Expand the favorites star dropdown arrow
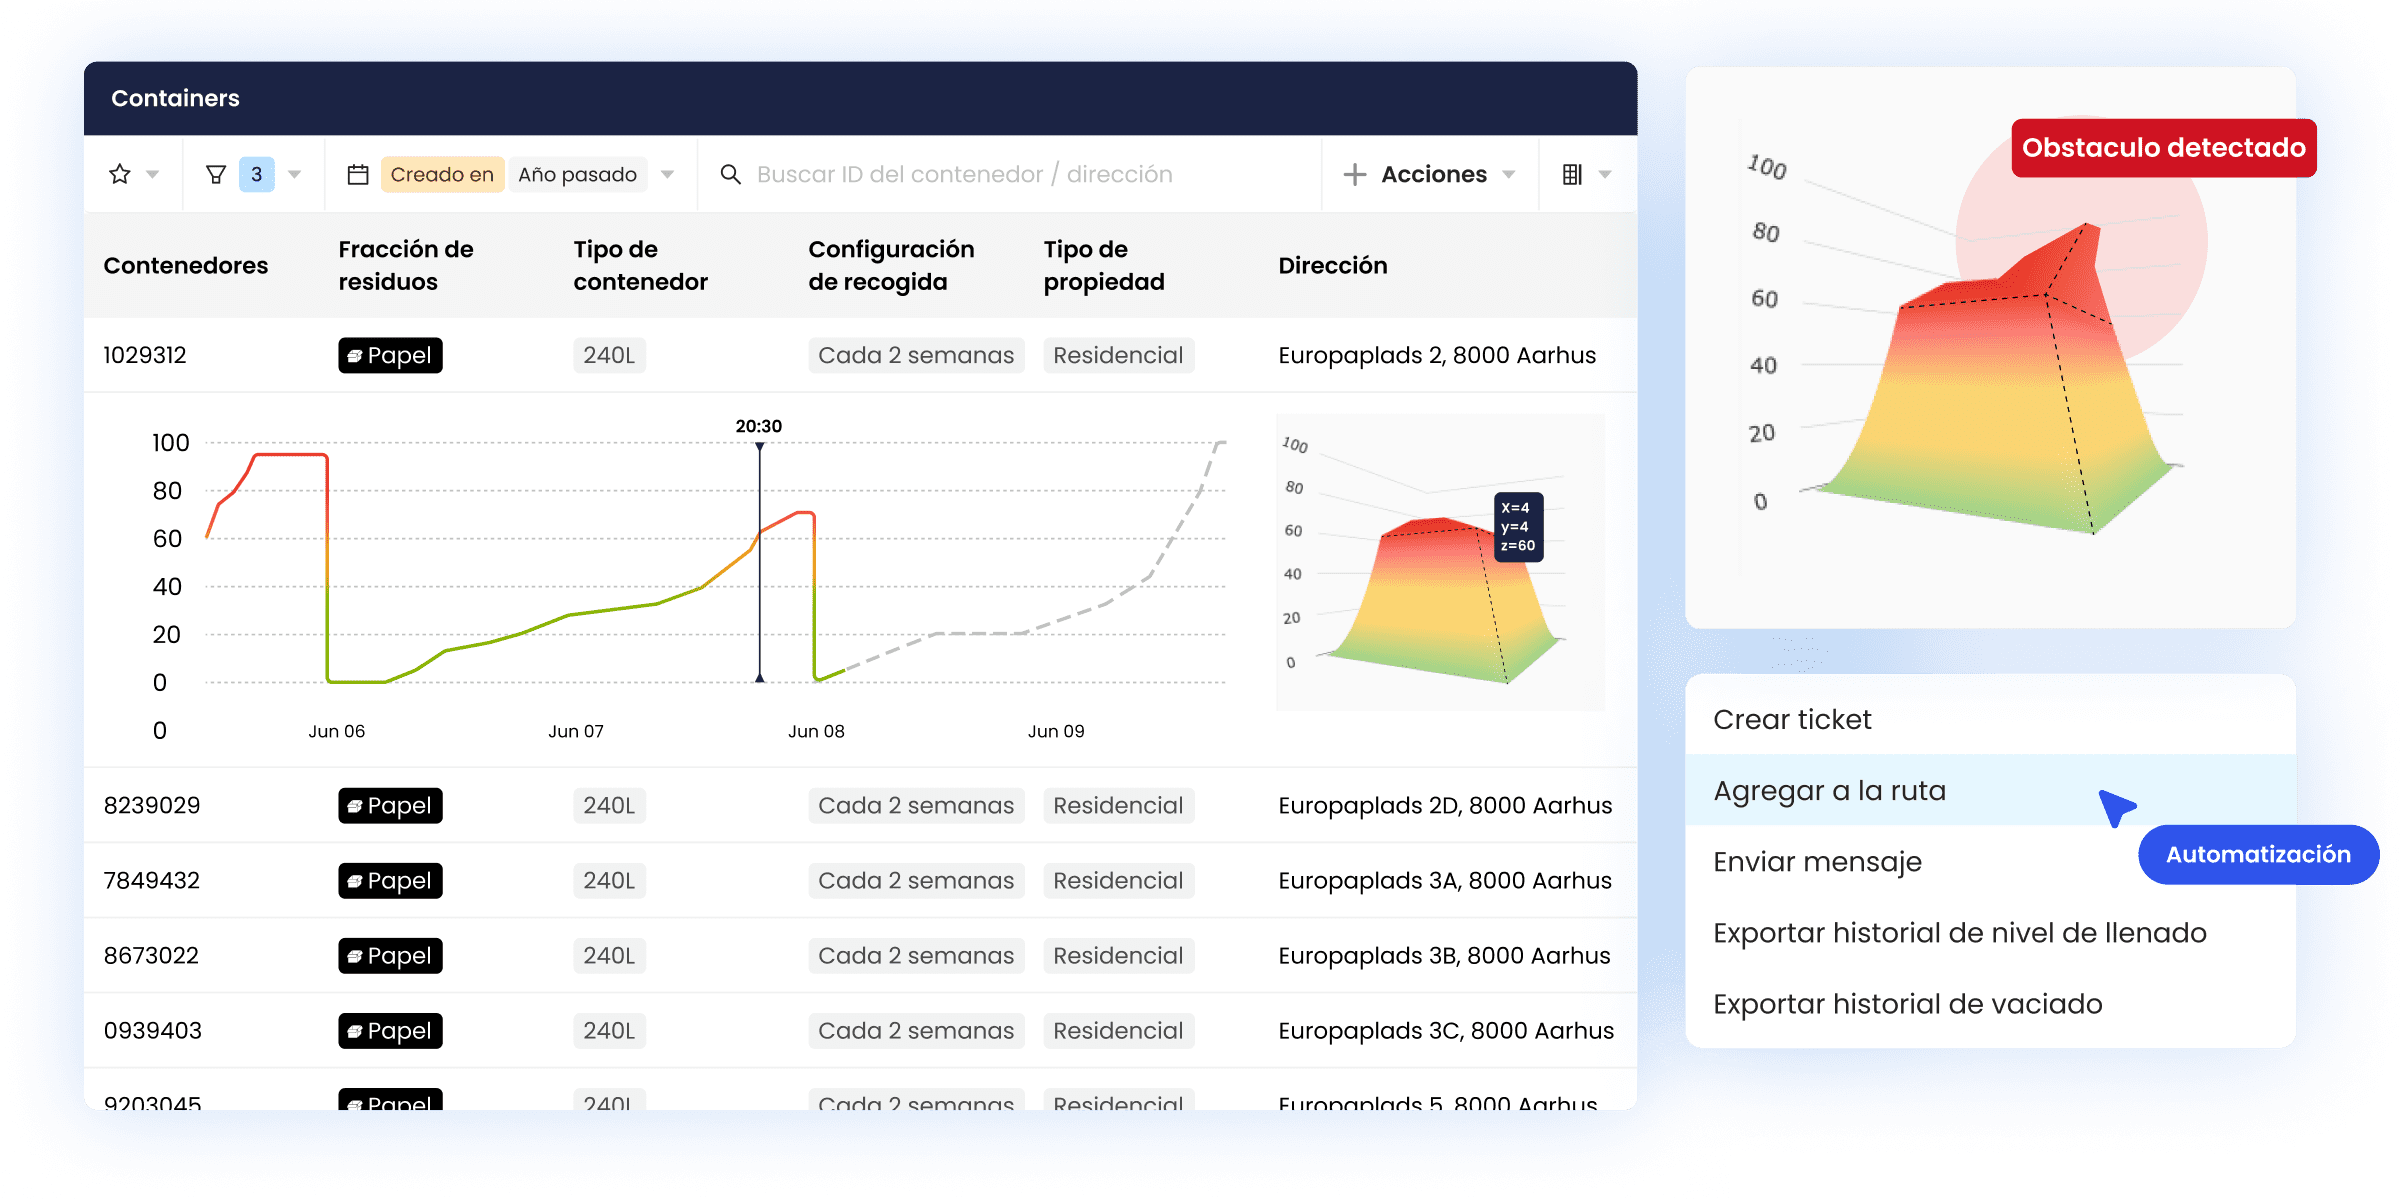 click(x=153, y=175)
